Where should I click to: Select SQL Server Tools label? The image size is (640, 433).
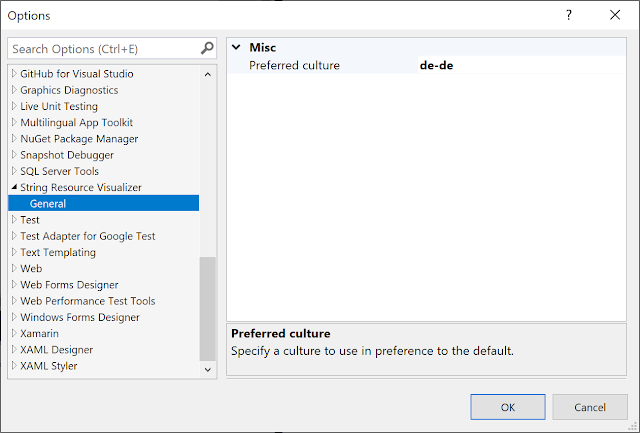[x=60, y=171]
